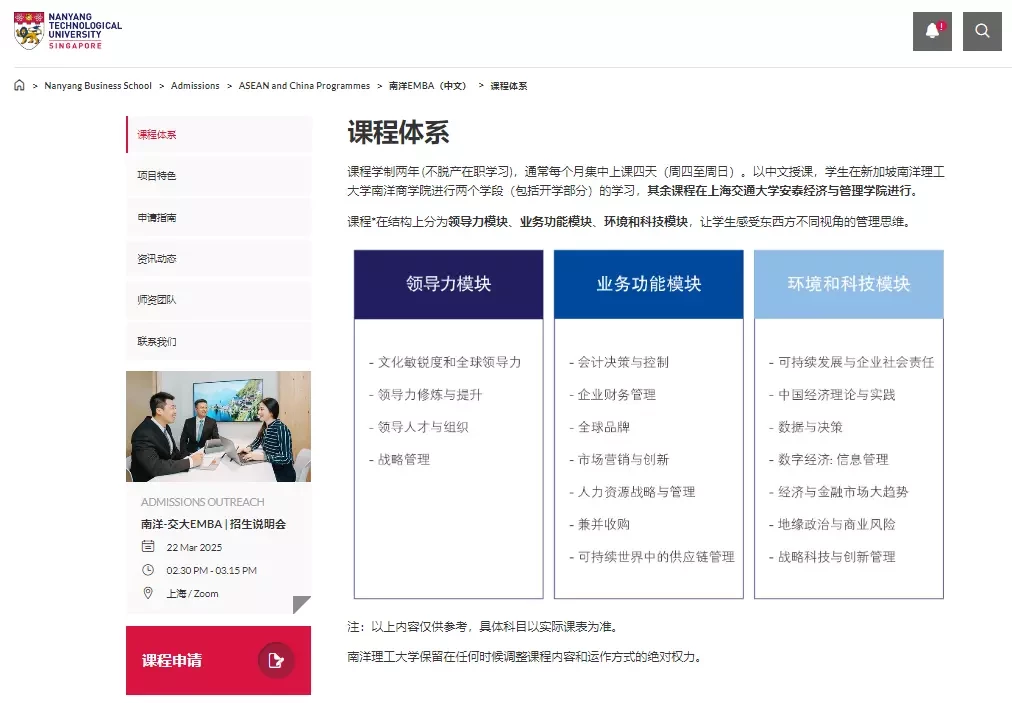Click 会计决策与控制 course text
Image resolution: width=1012 pixels, height=703 pixels.
point(623,362)
